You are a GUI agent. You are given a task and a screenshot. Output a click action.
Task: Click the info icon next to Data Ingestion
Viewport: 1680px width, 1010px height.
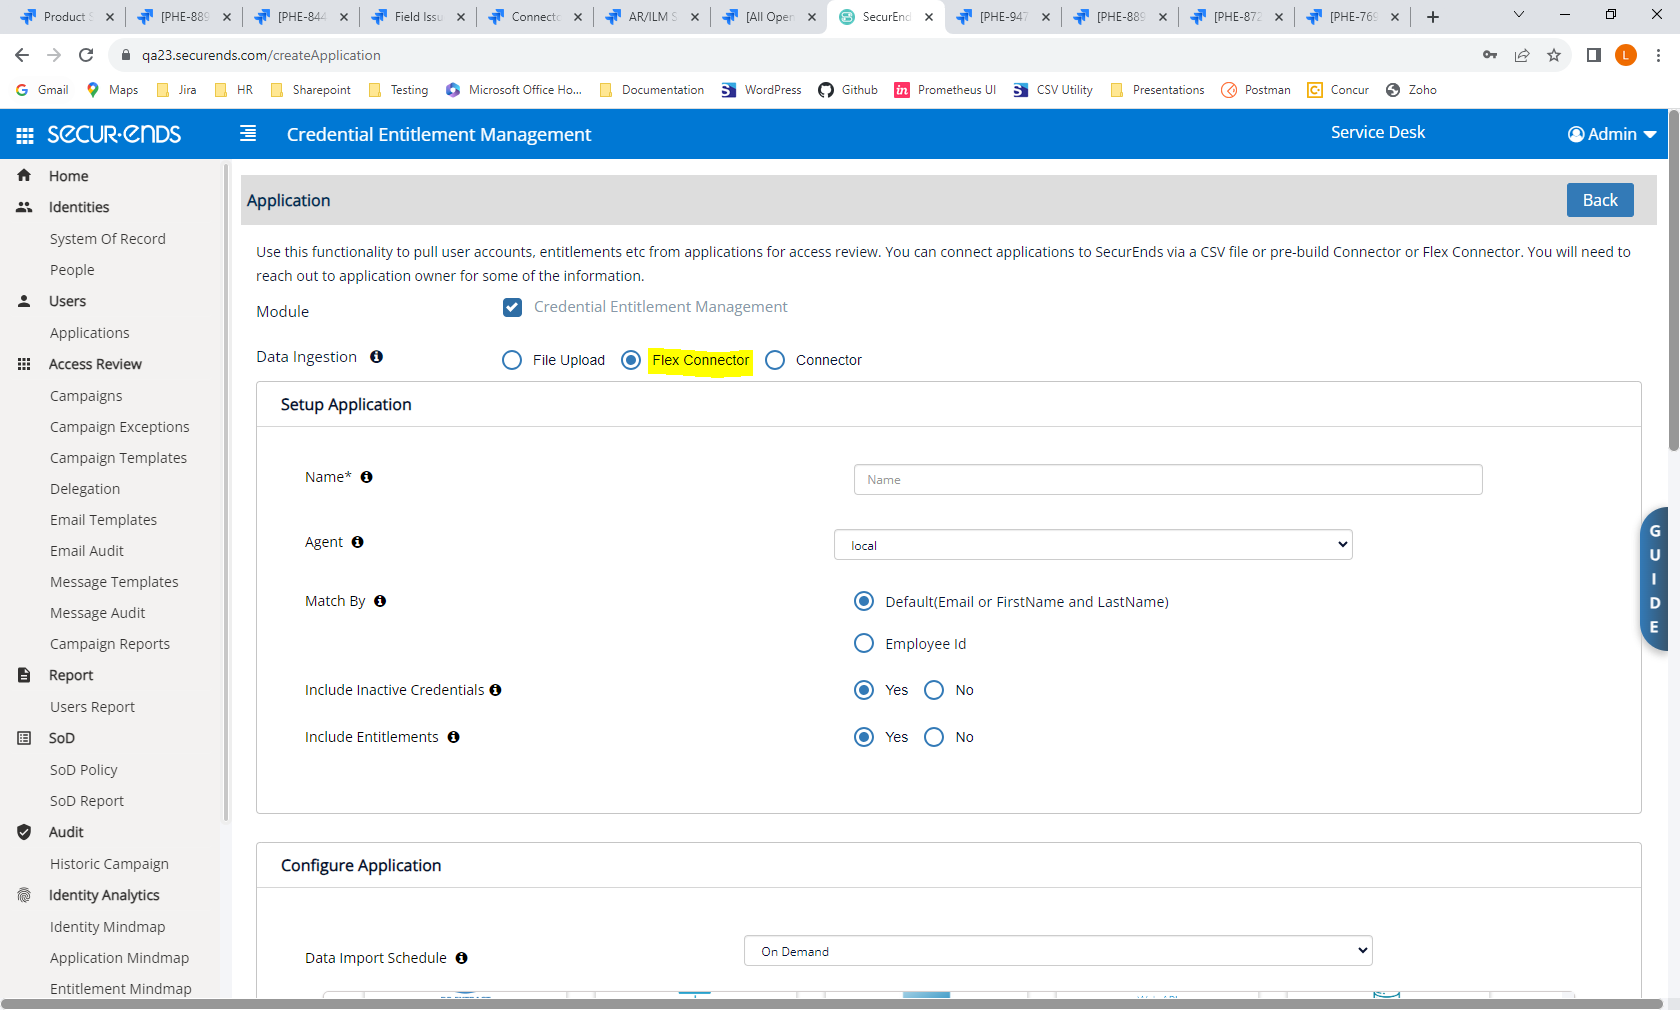click(x=376, y=357)
